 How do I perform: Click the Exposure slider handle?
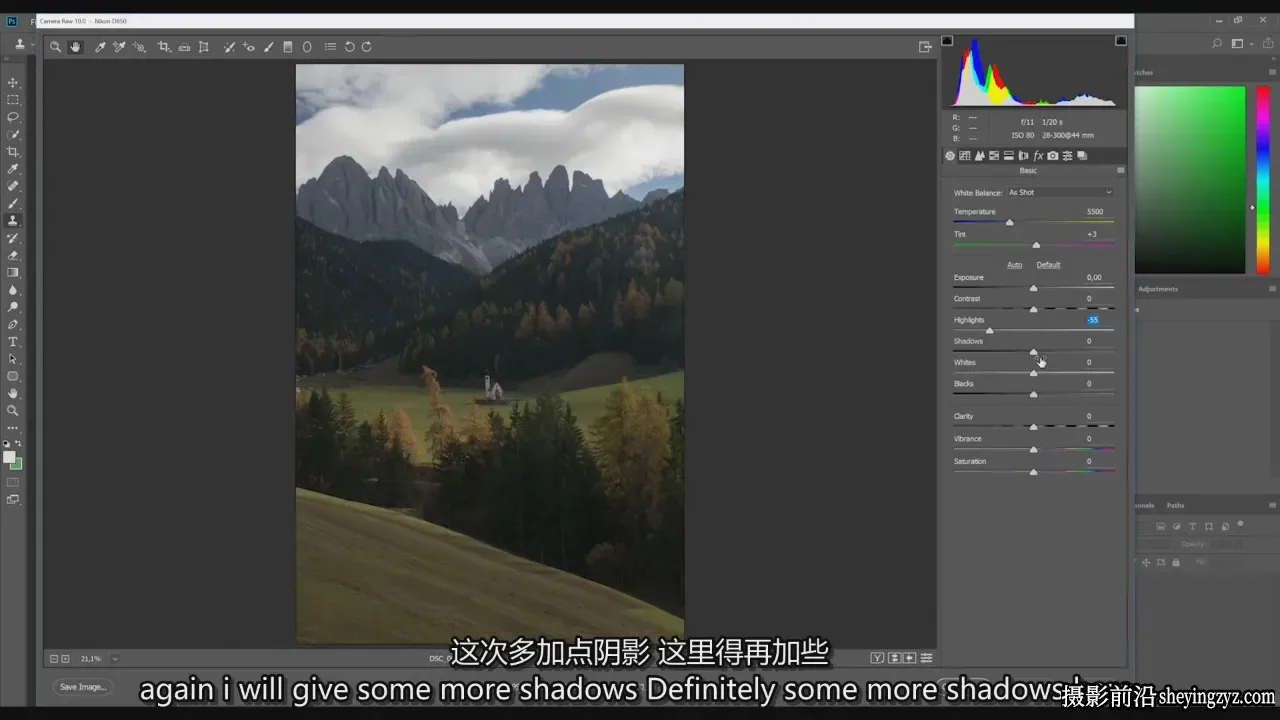(x=1033, y=288)
